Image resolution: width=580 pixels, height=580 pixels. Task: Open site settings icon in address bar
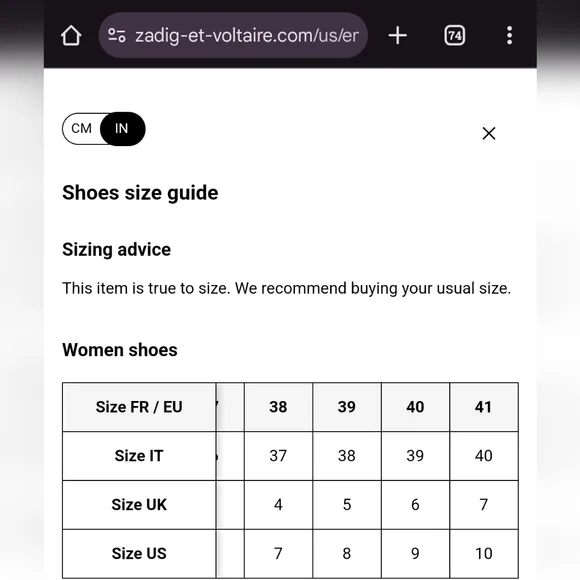tap(117, 36)
